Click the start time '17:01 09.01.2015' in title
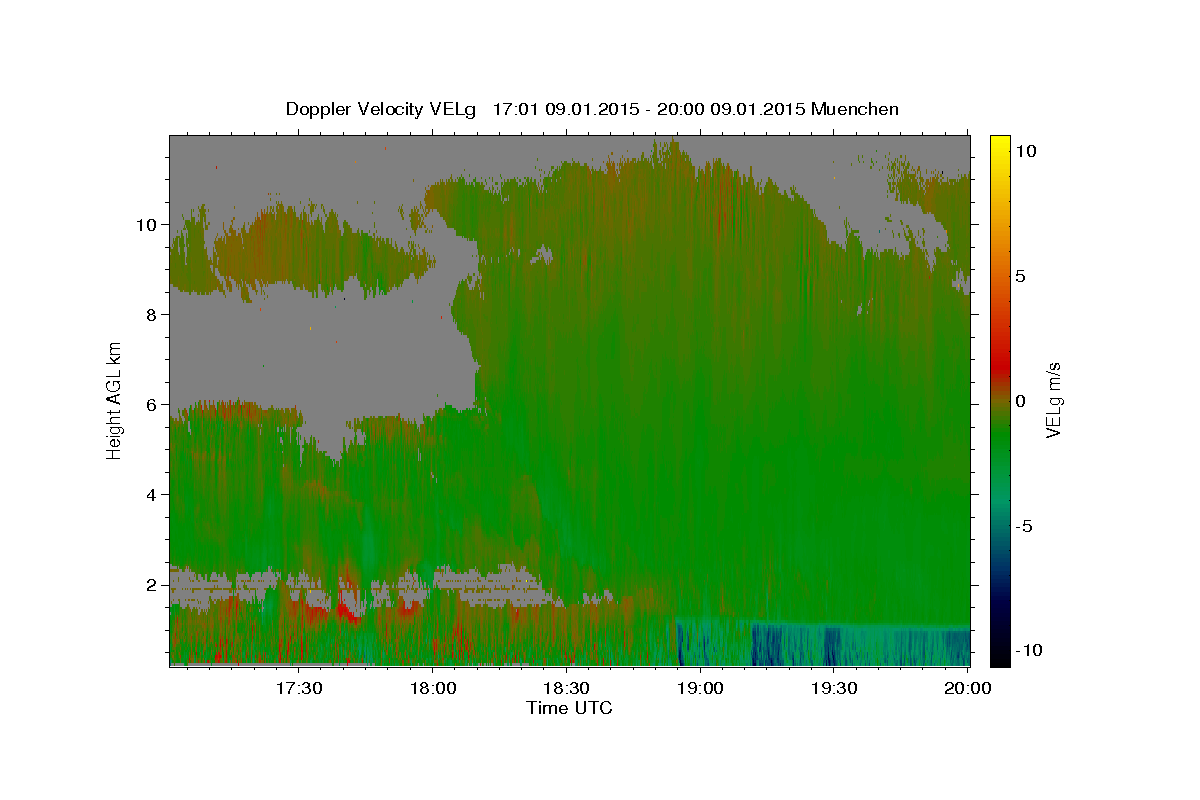 [564, 109]
